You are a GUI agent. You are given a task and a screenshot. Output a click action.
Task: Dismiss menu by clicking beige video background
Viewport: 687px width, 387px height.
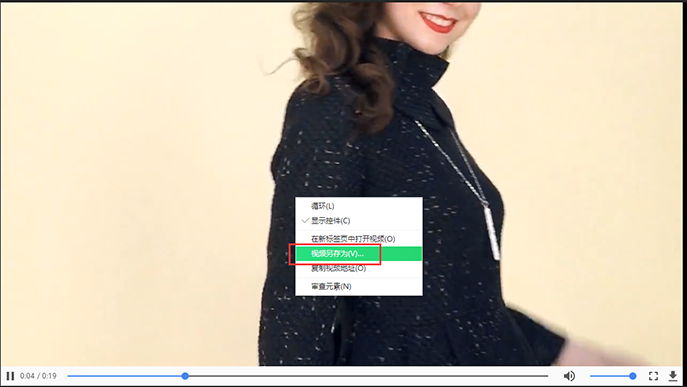point(131,175)
